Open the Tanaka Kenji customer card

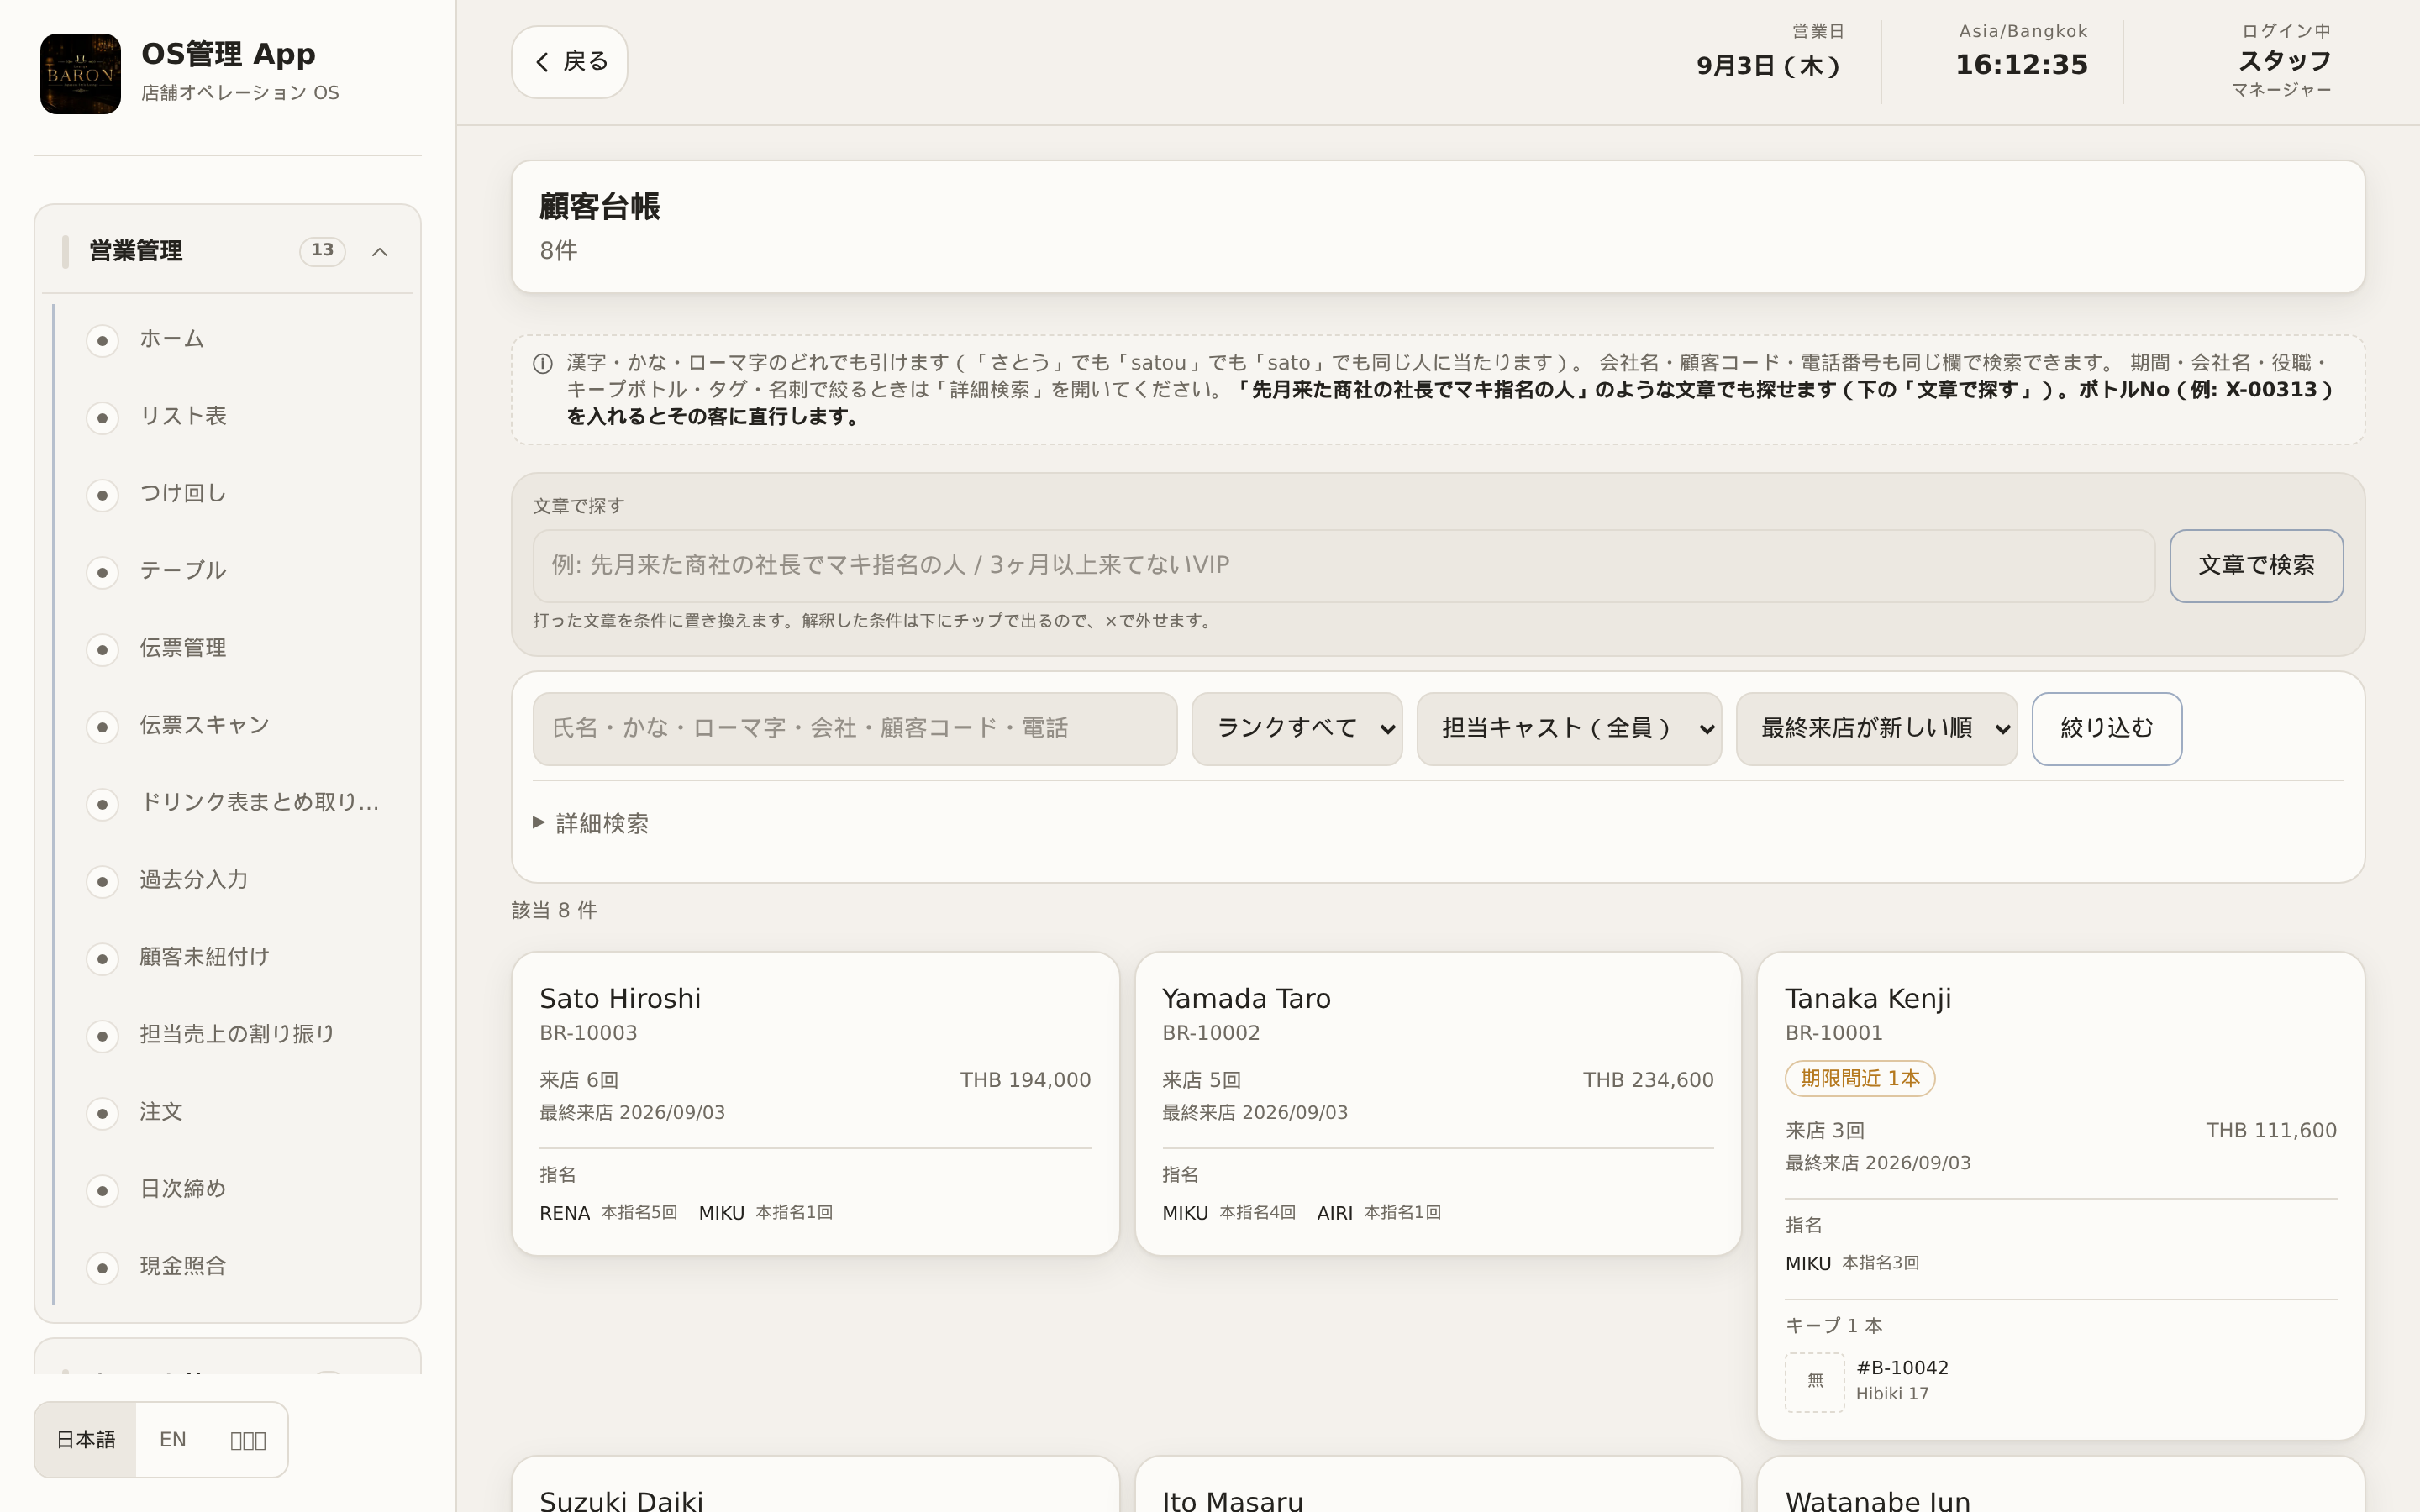pyautogui.click(x=2061, y=1195)
